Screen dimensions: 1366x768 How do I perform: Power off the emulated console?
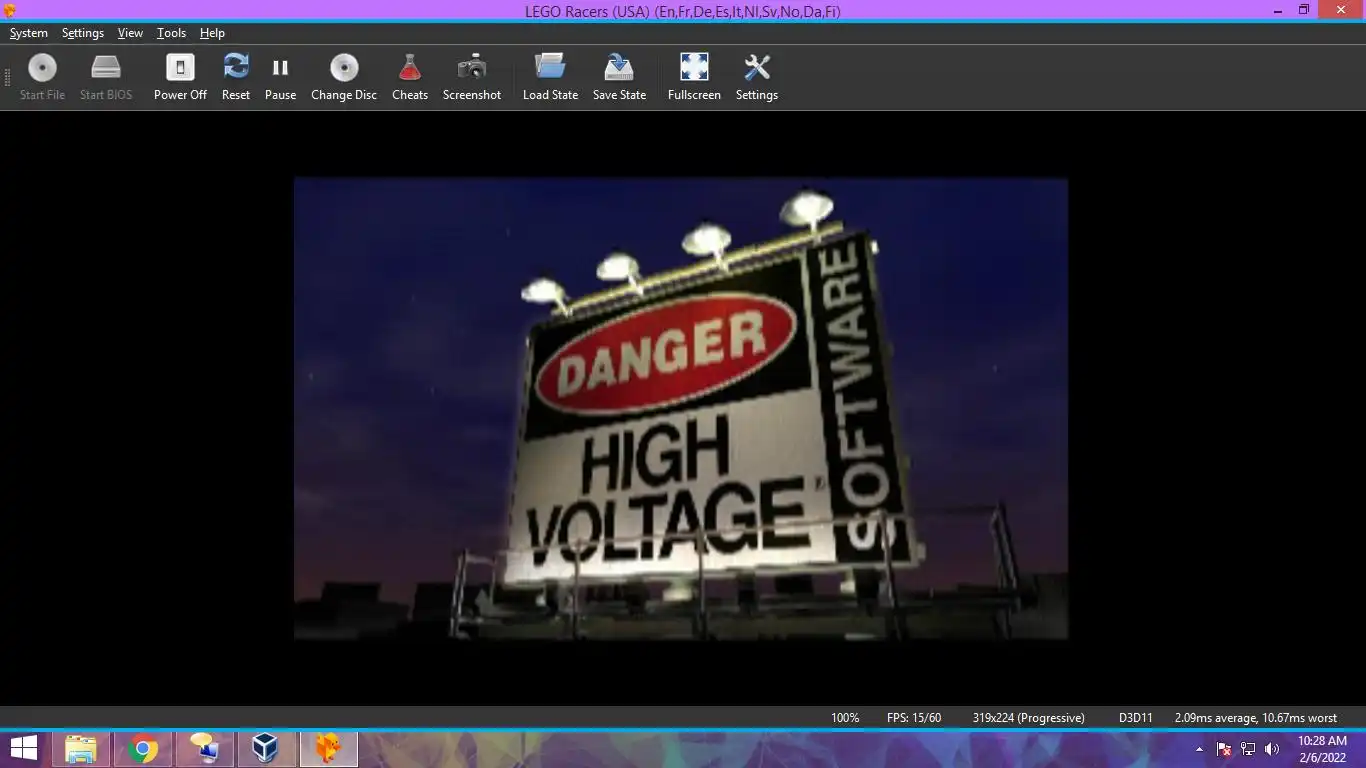(x=180, y=77)
